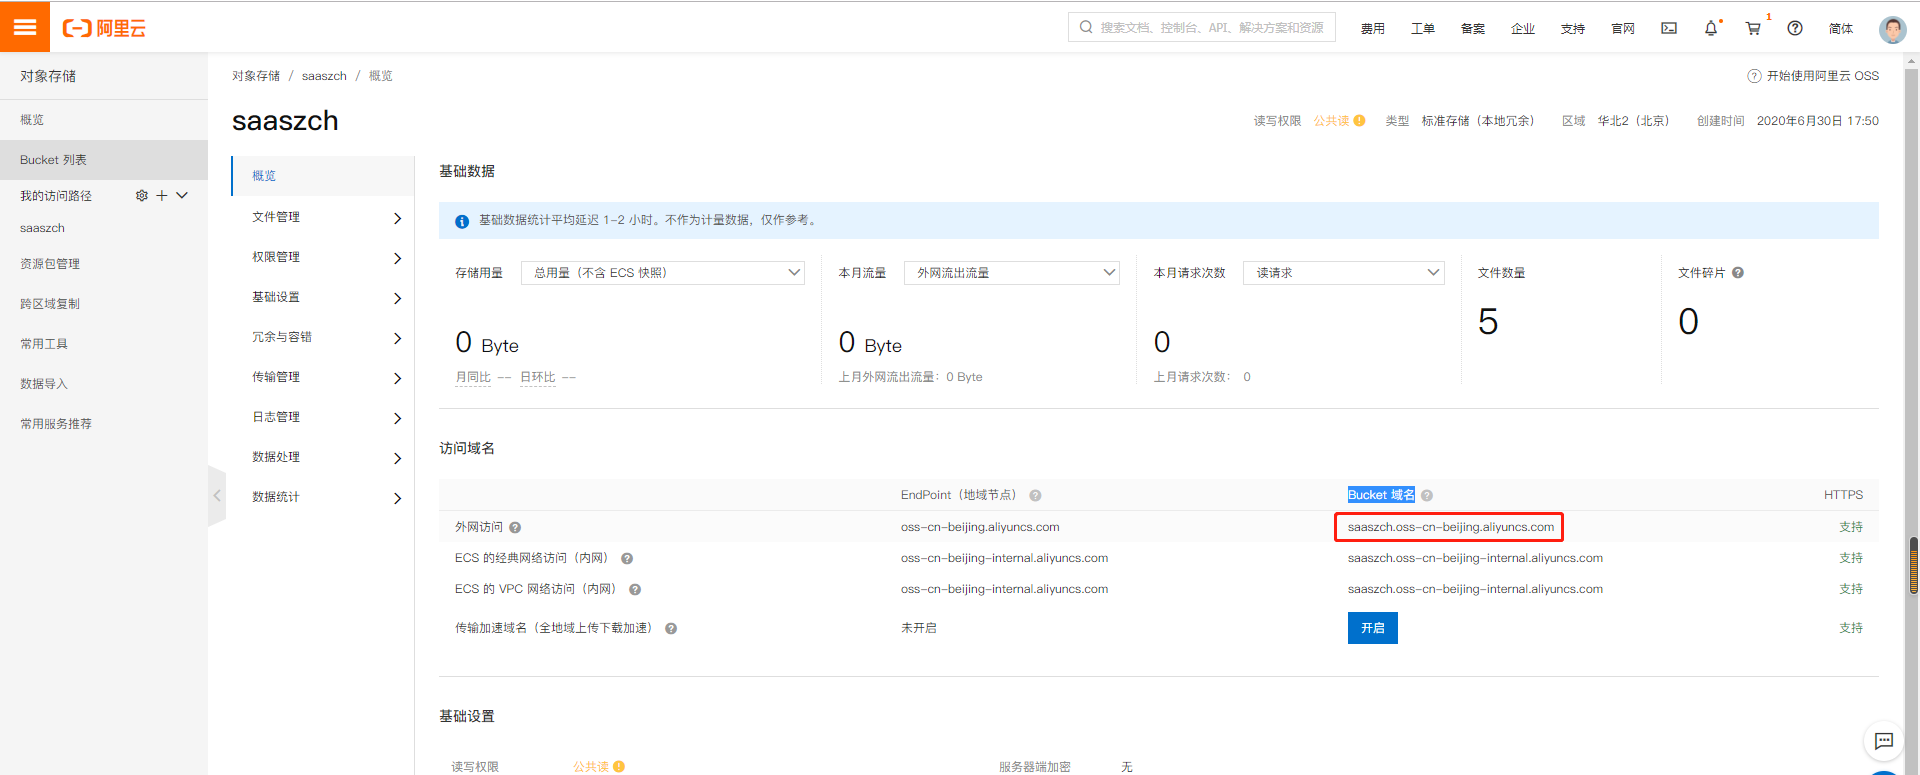Expand 冗余与容错 menu
This screenshot has width=1920, height=775.
(323, 337)
